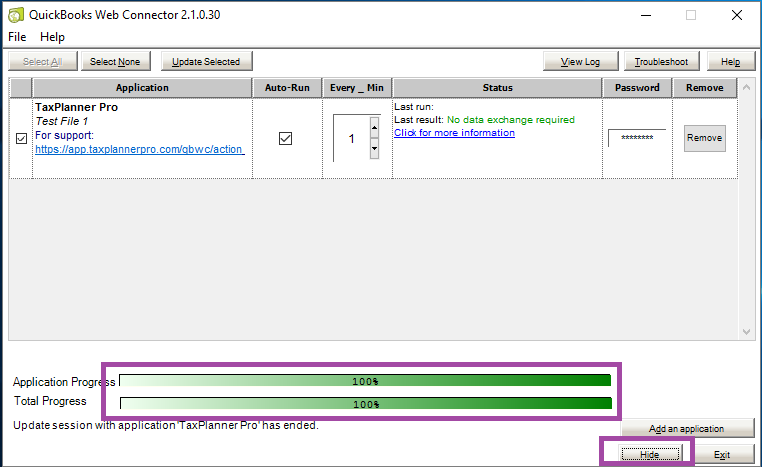Screen dimensions: 762x467
Task: Click the list scrollbar up arrow
Action: [x=746, y=87]
